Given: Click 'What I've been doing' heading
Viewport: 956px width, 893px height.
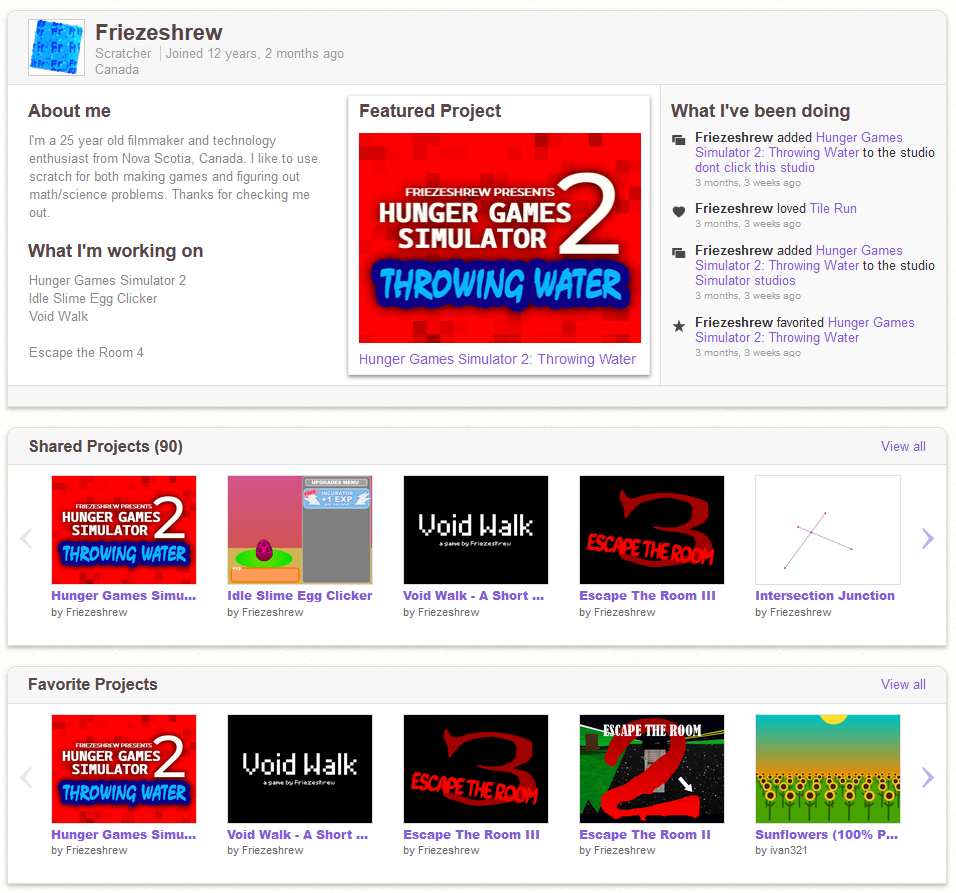Looking at the screenshot, I should 760,111.
